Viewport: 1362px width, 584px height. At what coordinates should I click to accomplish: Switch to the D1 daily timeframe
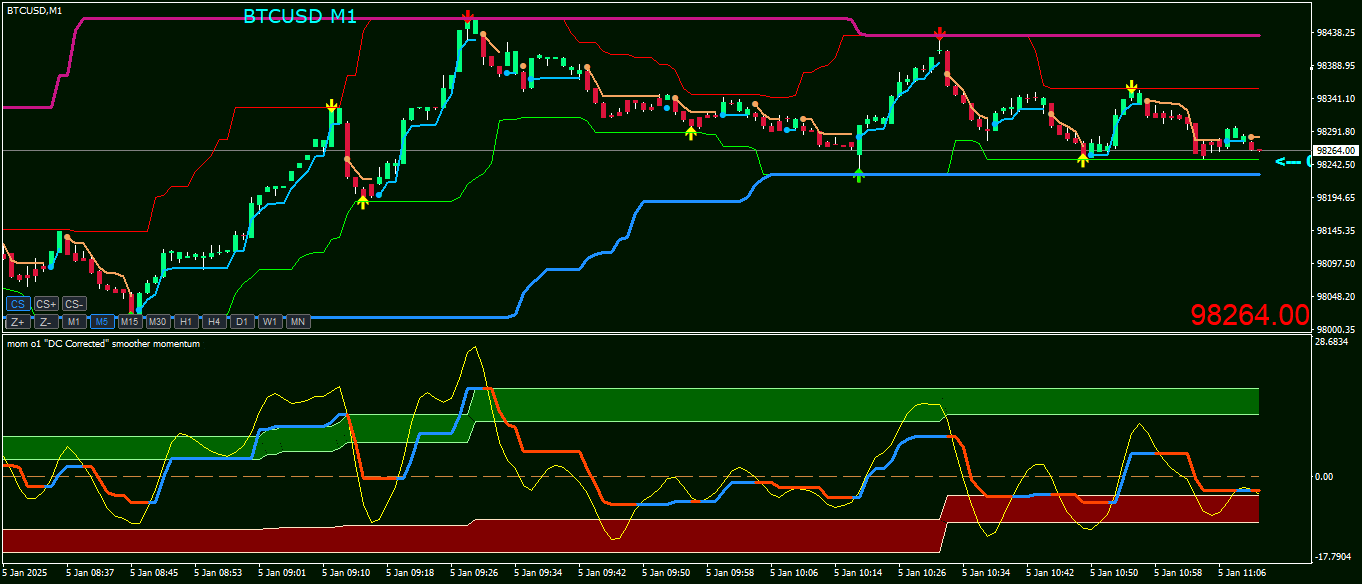click(x=242, y=322)
